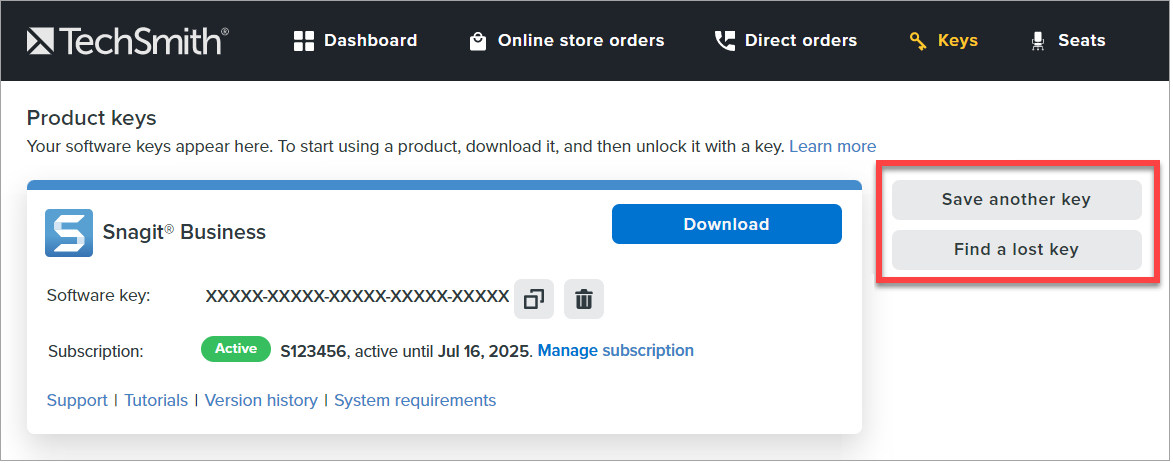Select the software key text

tap(357, 297)
